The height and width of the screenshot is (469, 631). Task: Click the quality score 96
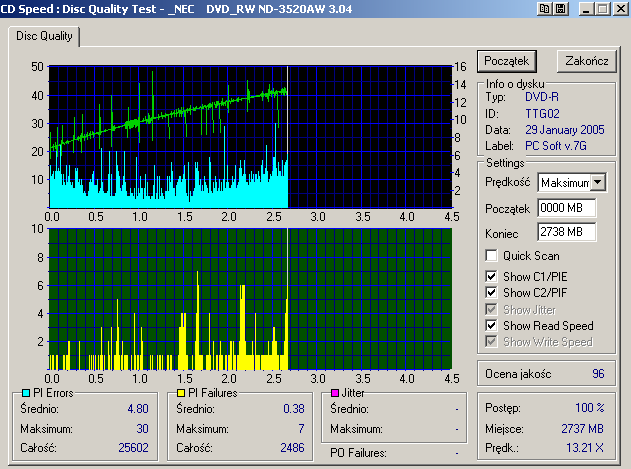[x=598, y=374]
